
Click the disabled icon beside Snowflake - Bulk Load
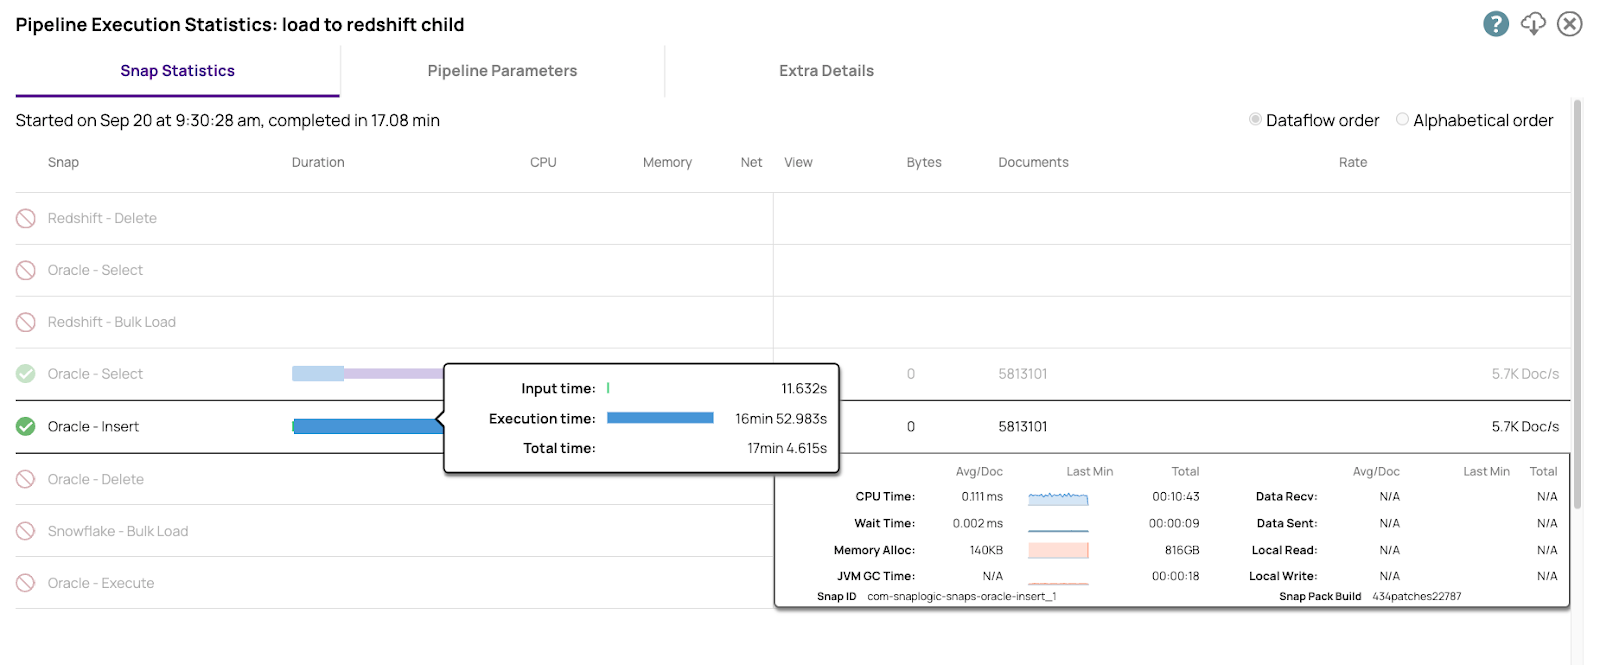[x=26, y=532]
